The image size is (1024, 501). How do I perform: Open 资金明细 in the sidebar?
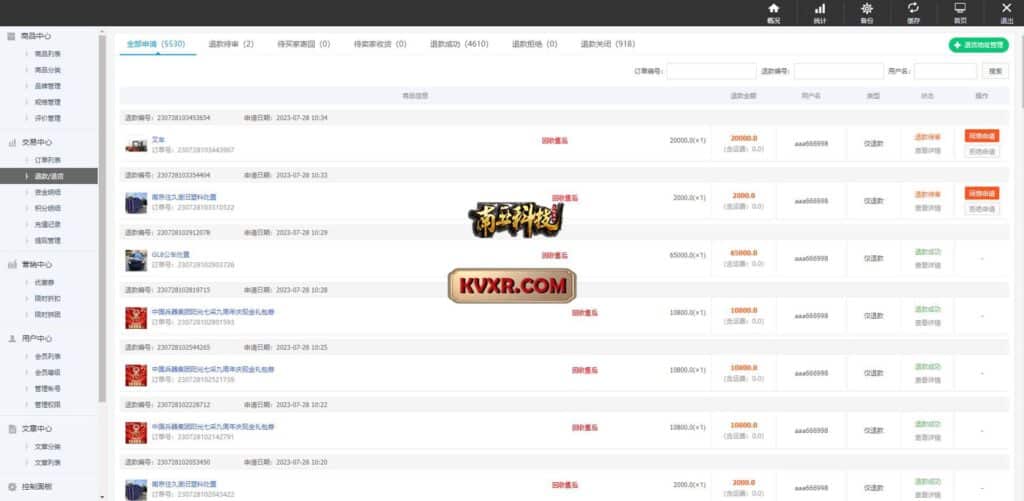tap(47, 192)
